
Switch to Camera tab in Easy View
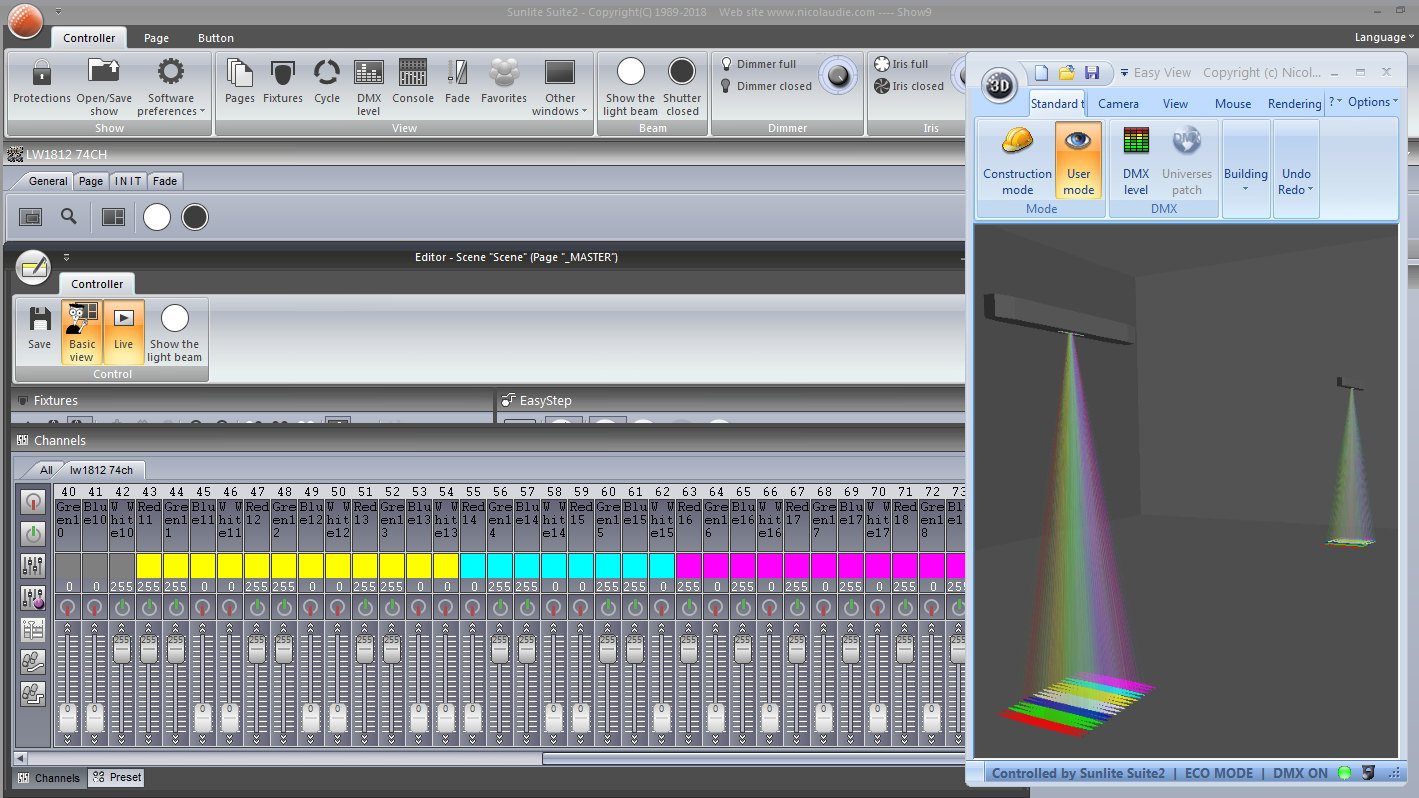(1118, 103)
